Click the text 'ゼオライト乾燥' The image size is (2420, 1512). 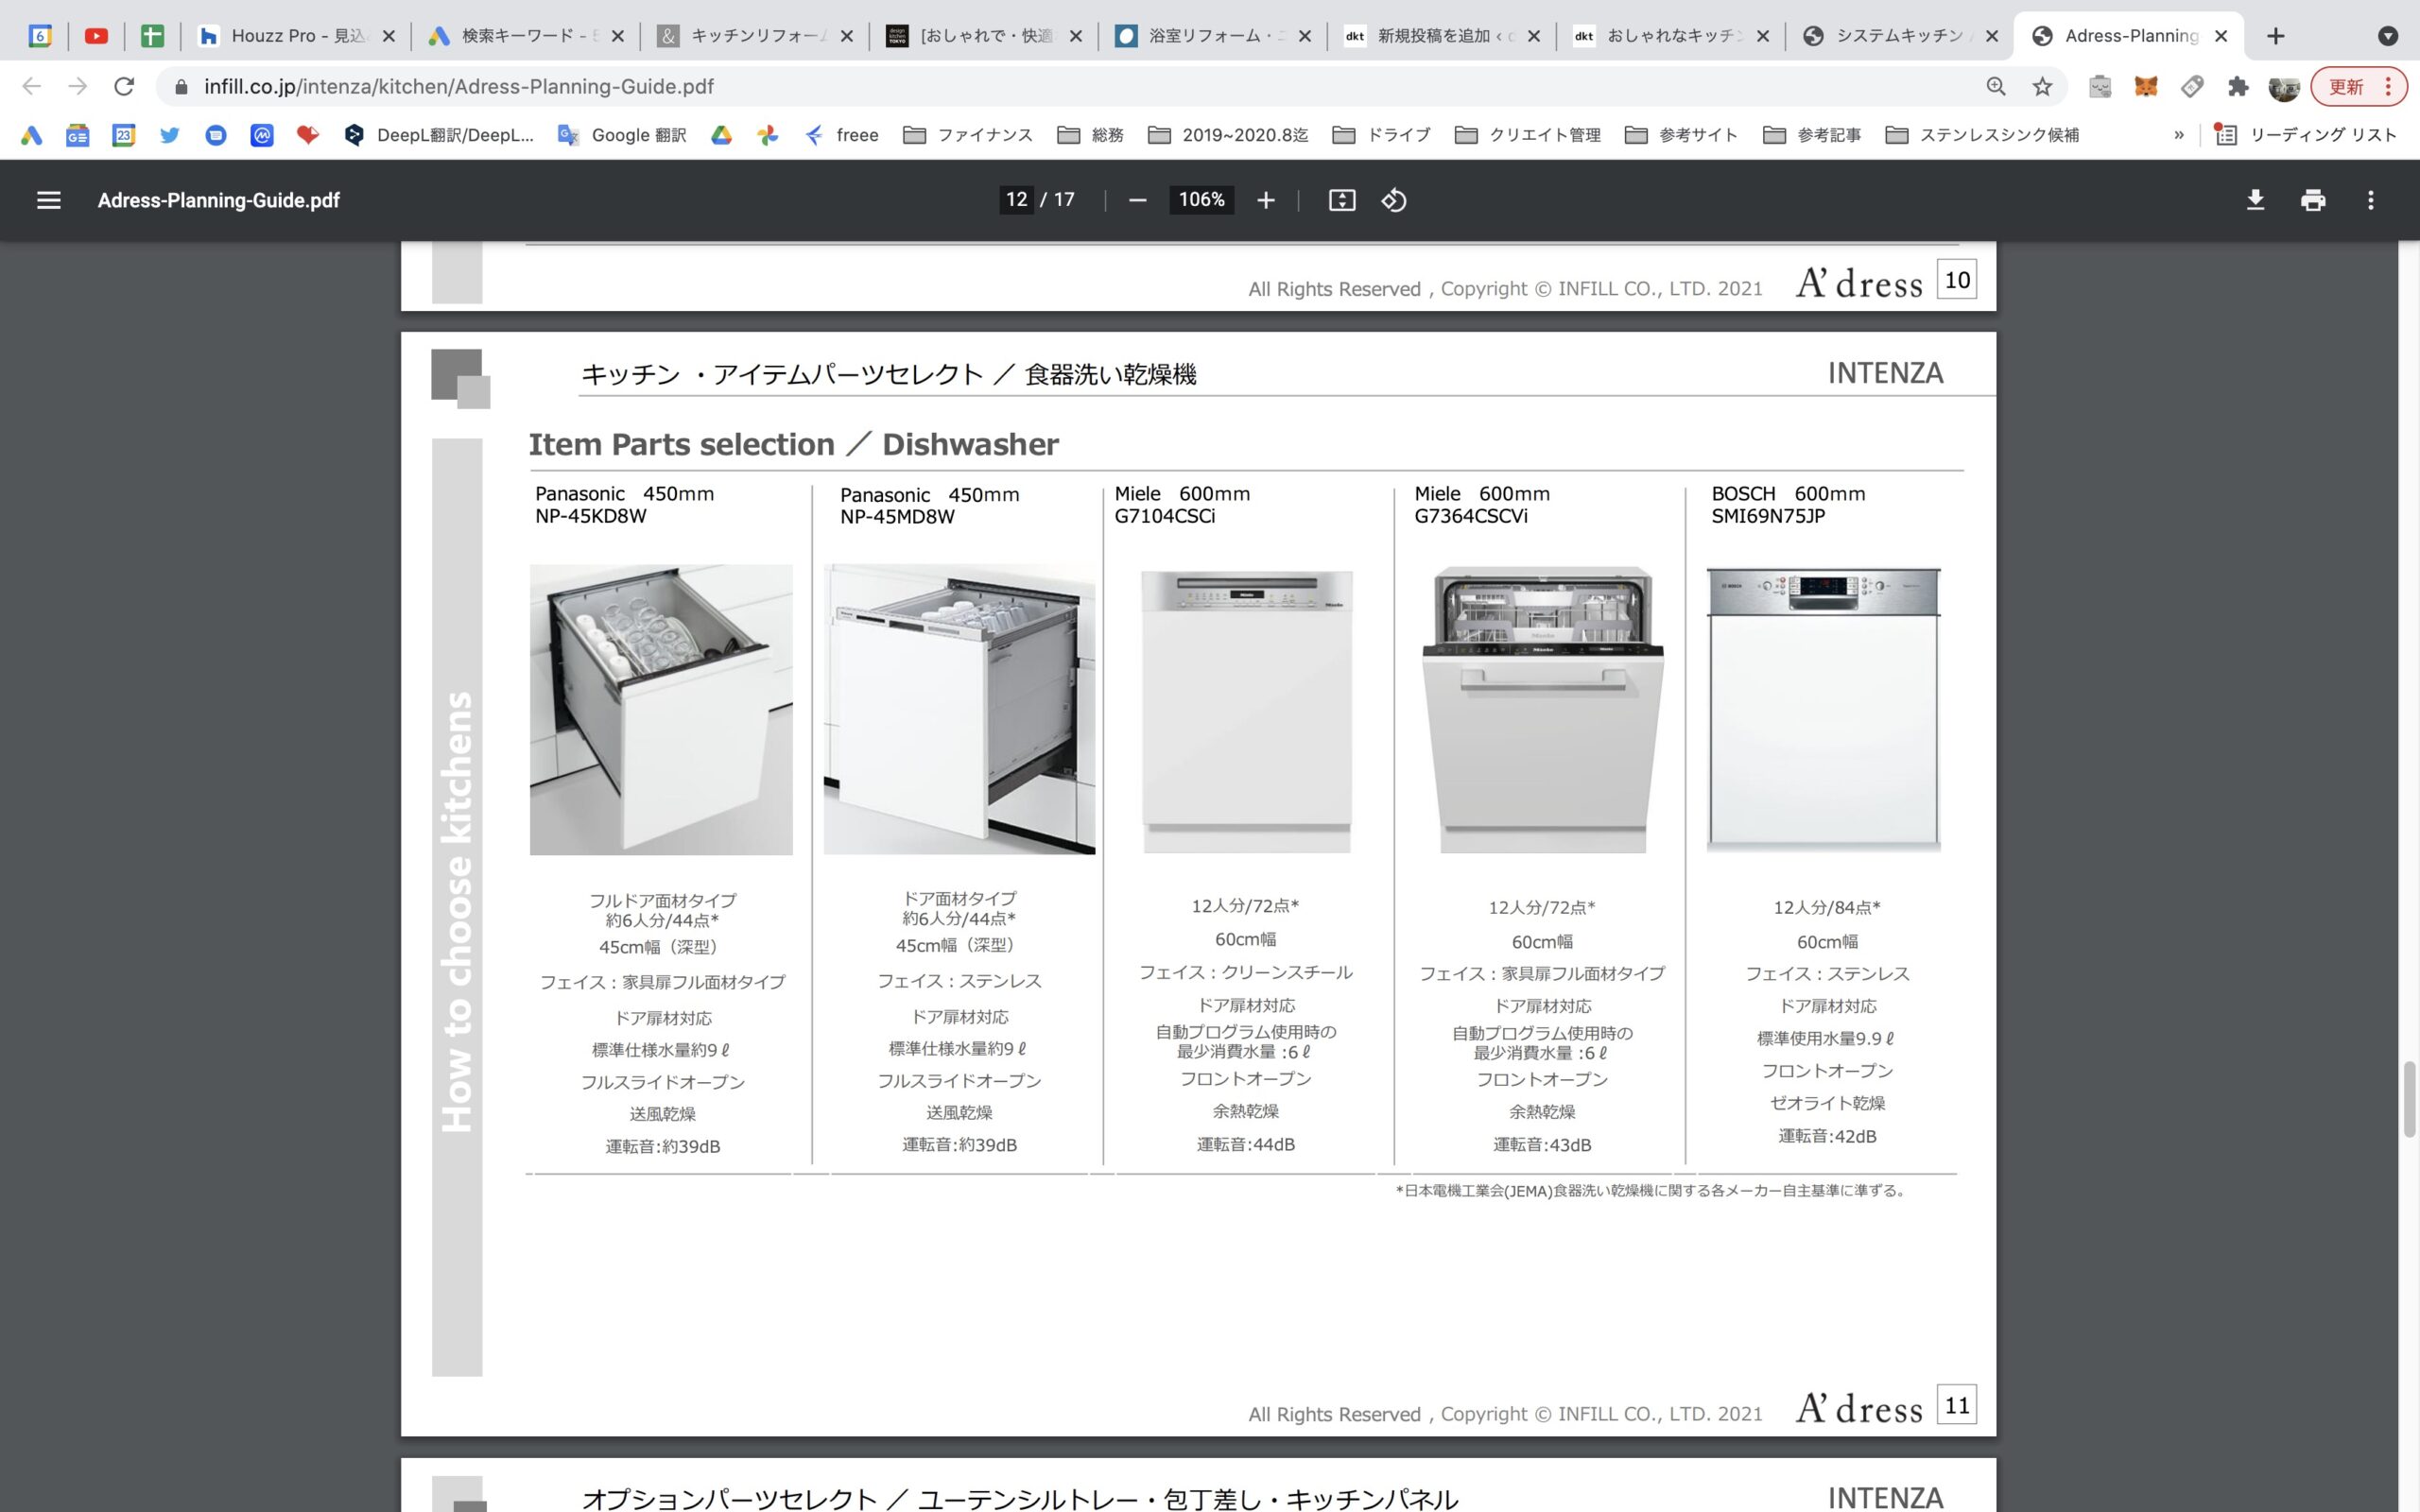tap(1827, 1103)
